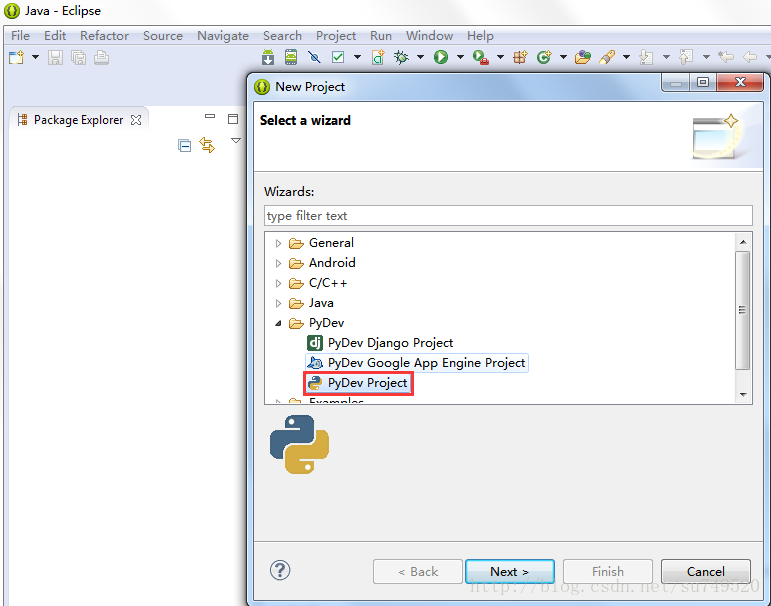Open the Run configurations dropdown arrow
The width and height of the screenshot is (771, 606).
pos(460,58)
